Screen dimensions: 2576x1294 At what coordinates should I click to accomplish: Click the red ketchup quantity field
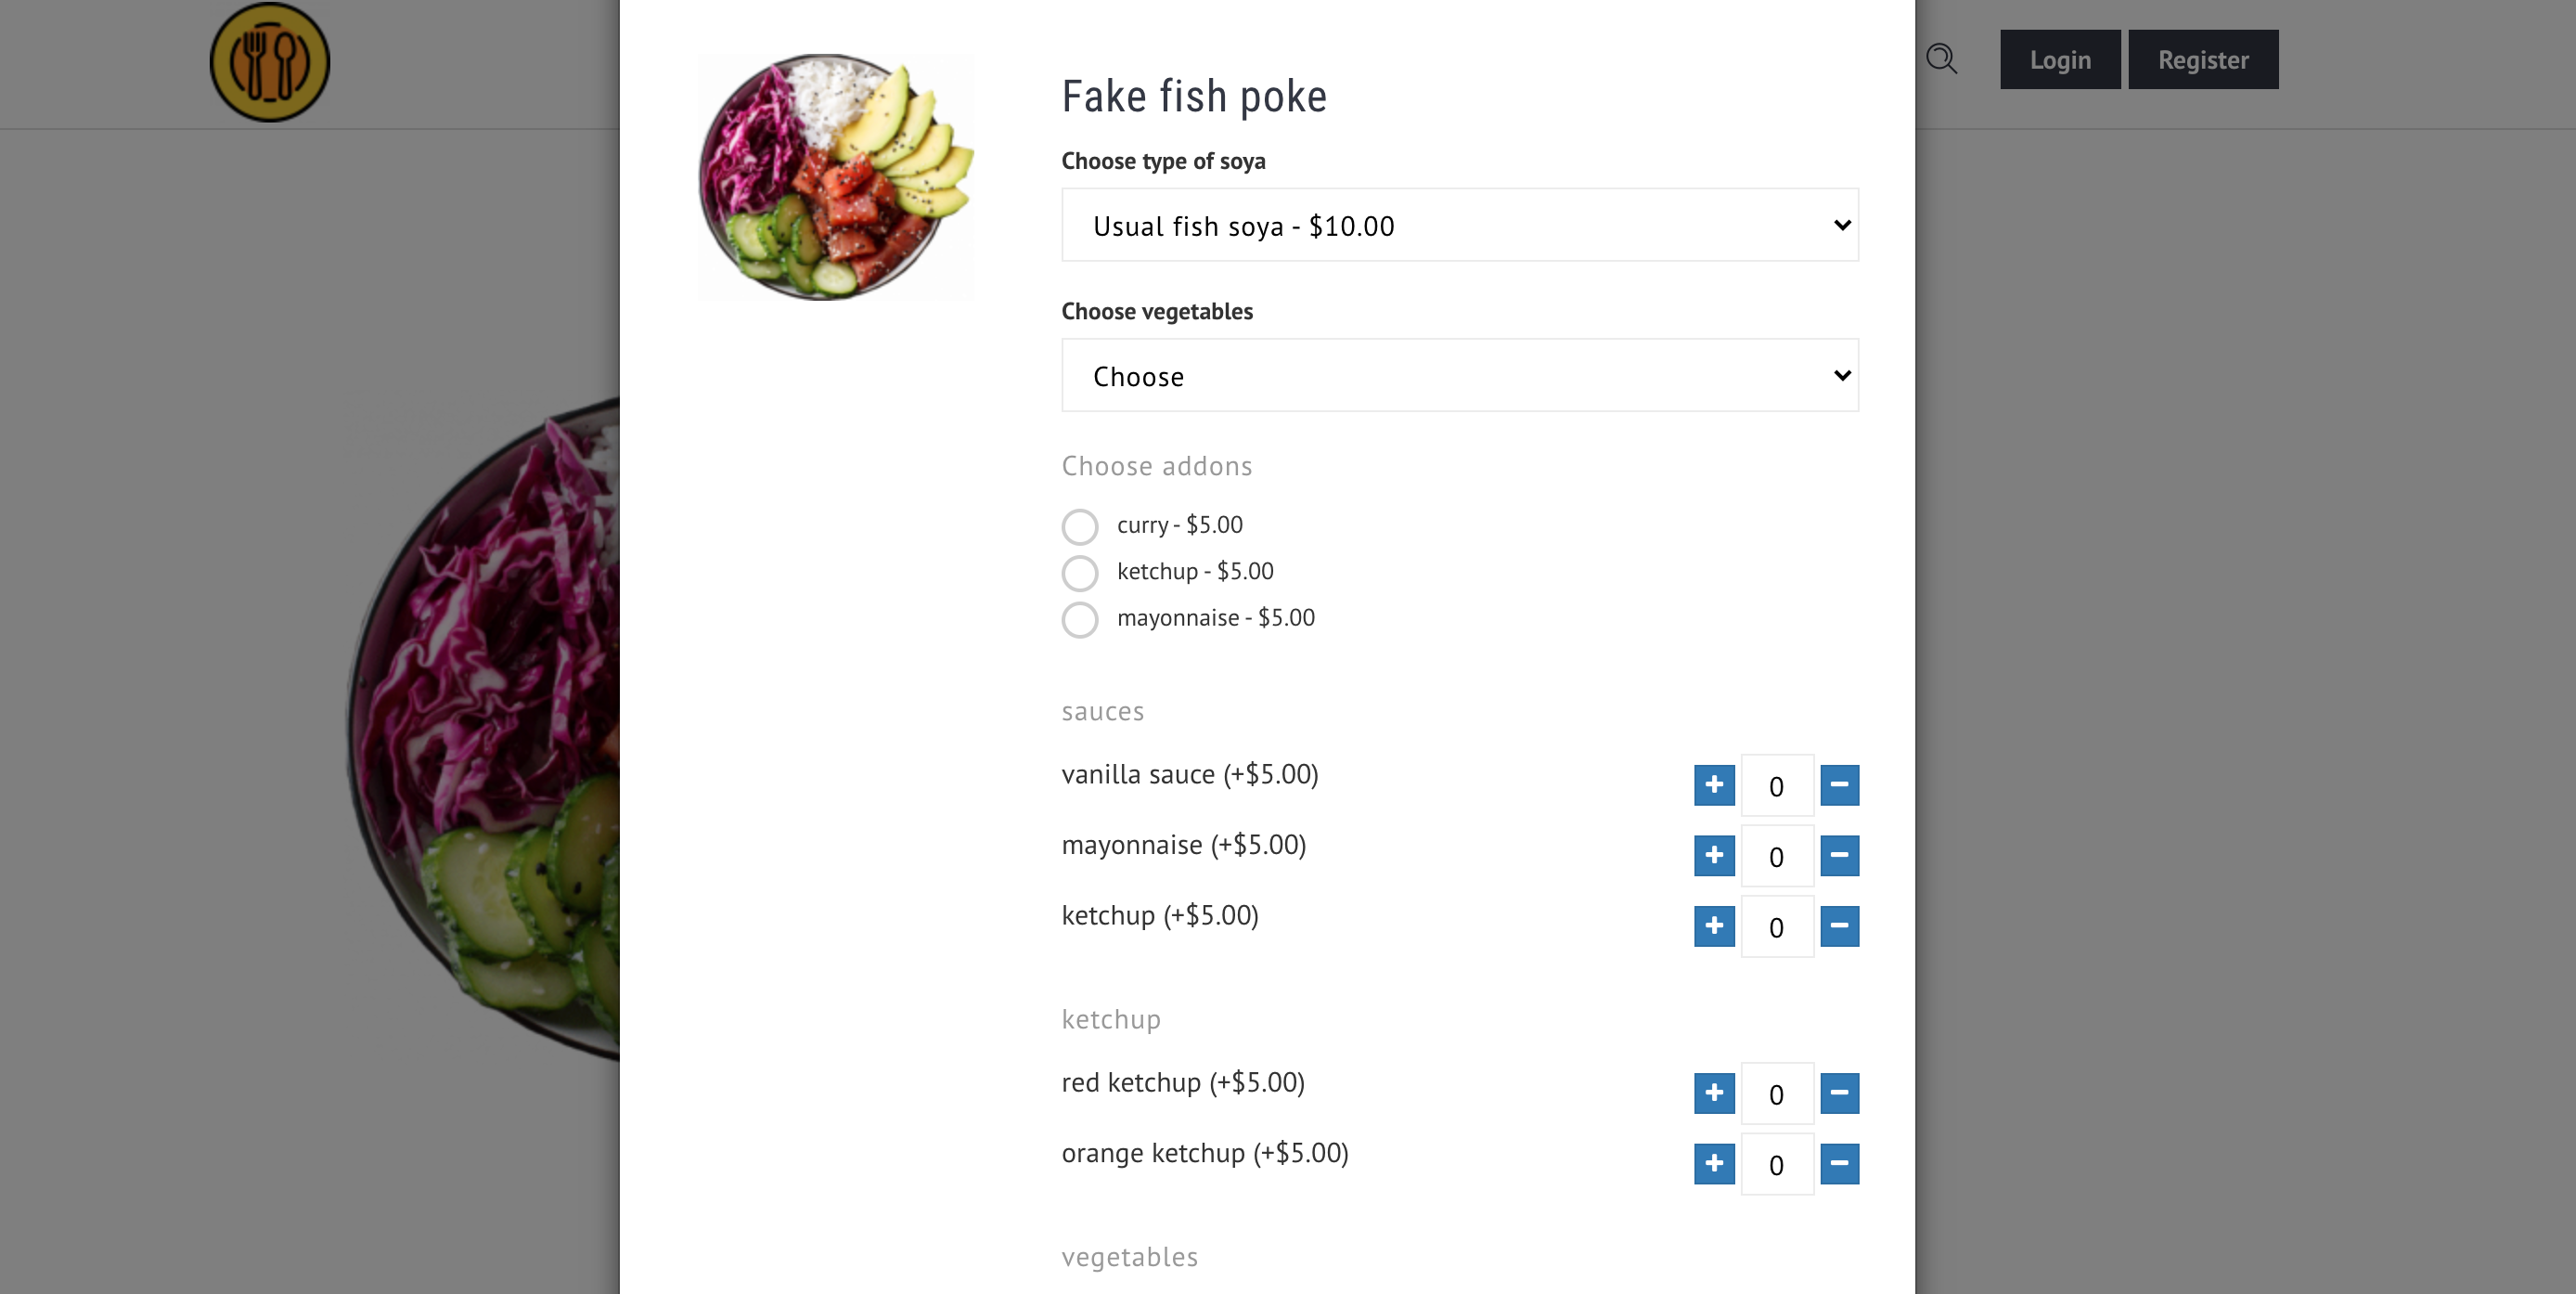pyautogui.click(x=1777, y=1093)
